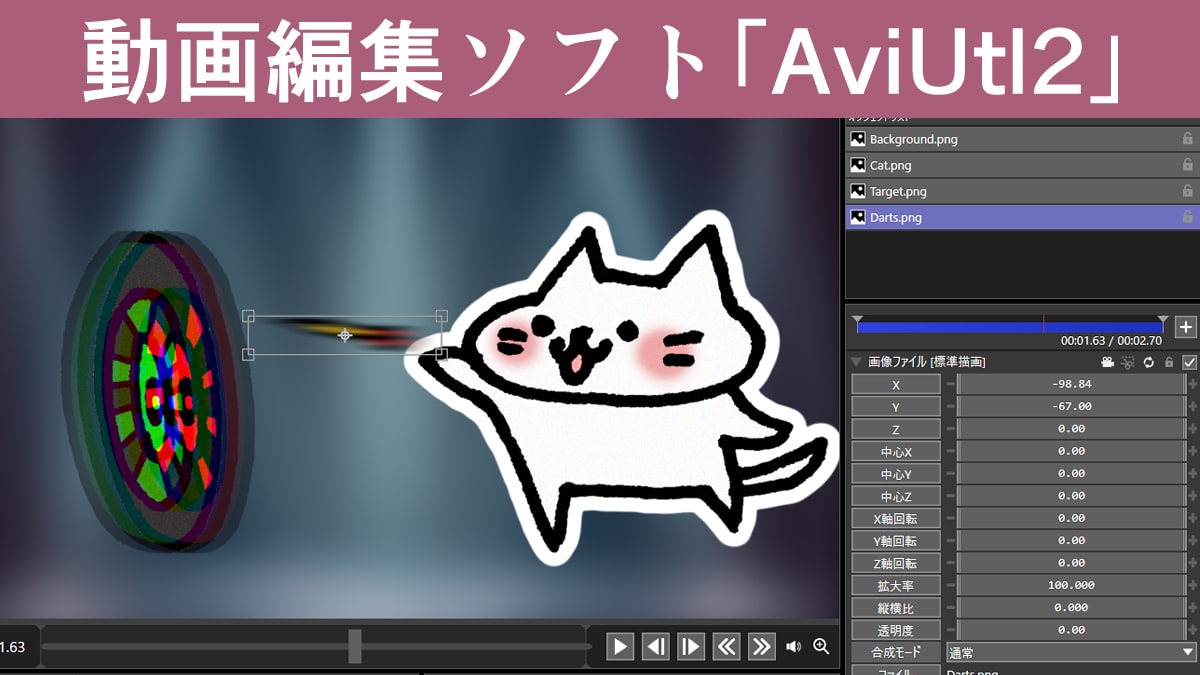Click the camera control icon in 画像ファイル header
The height and width of the screenshot is (675, 1200).
[1108, 362]
